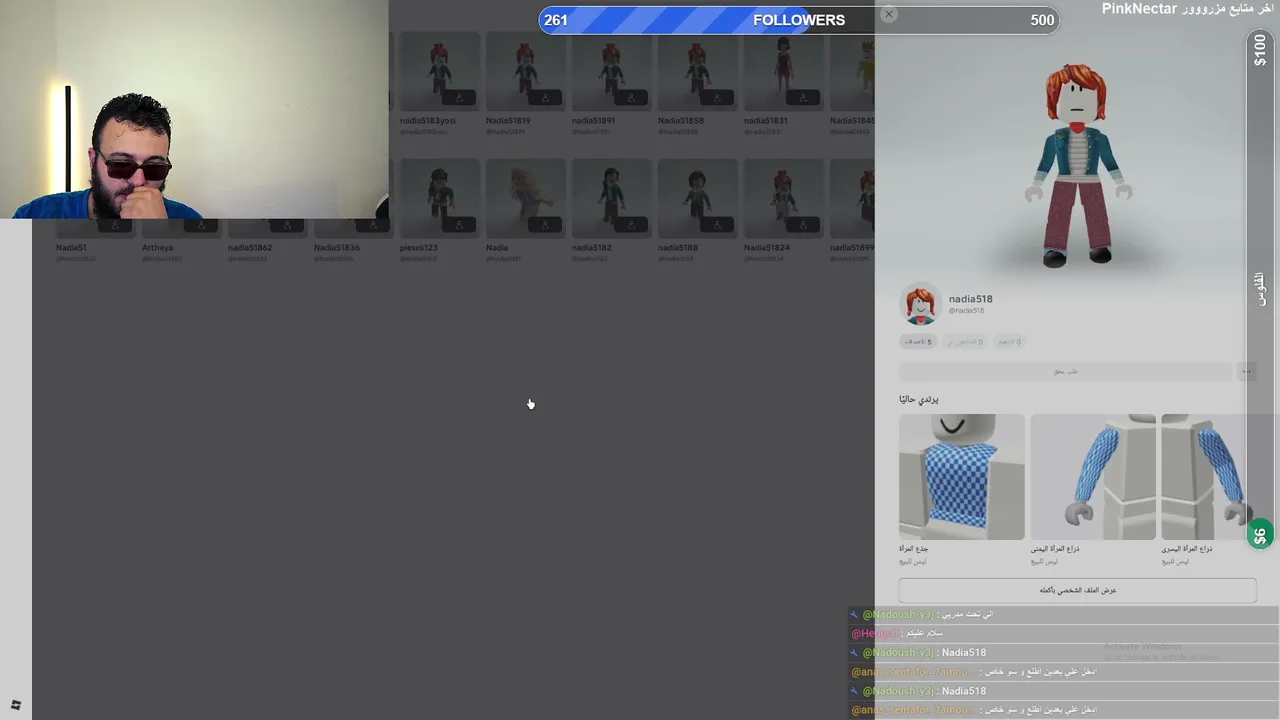Click the PinkNectar latest follower label
Screen dimensions: 1280x720
[x=1188, y=9]
